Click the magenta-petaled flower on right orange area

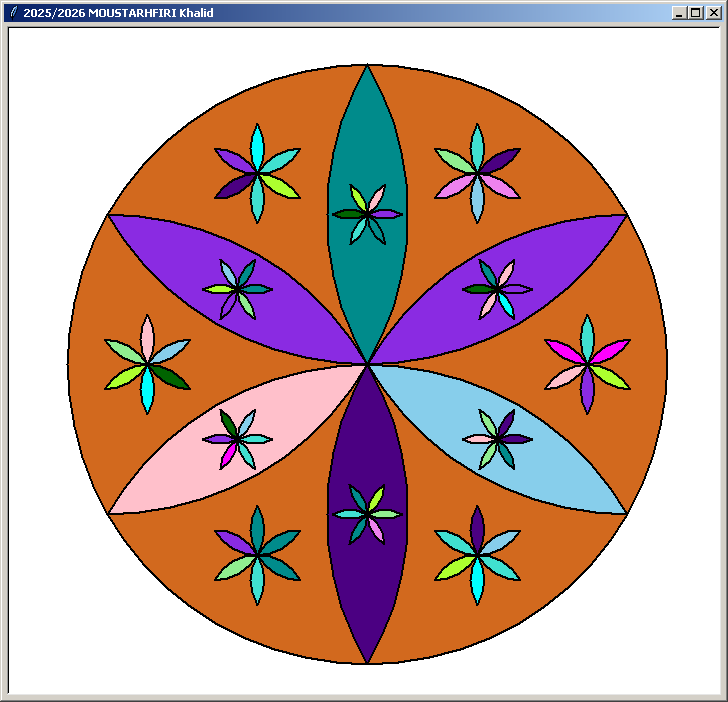(587, 364)
